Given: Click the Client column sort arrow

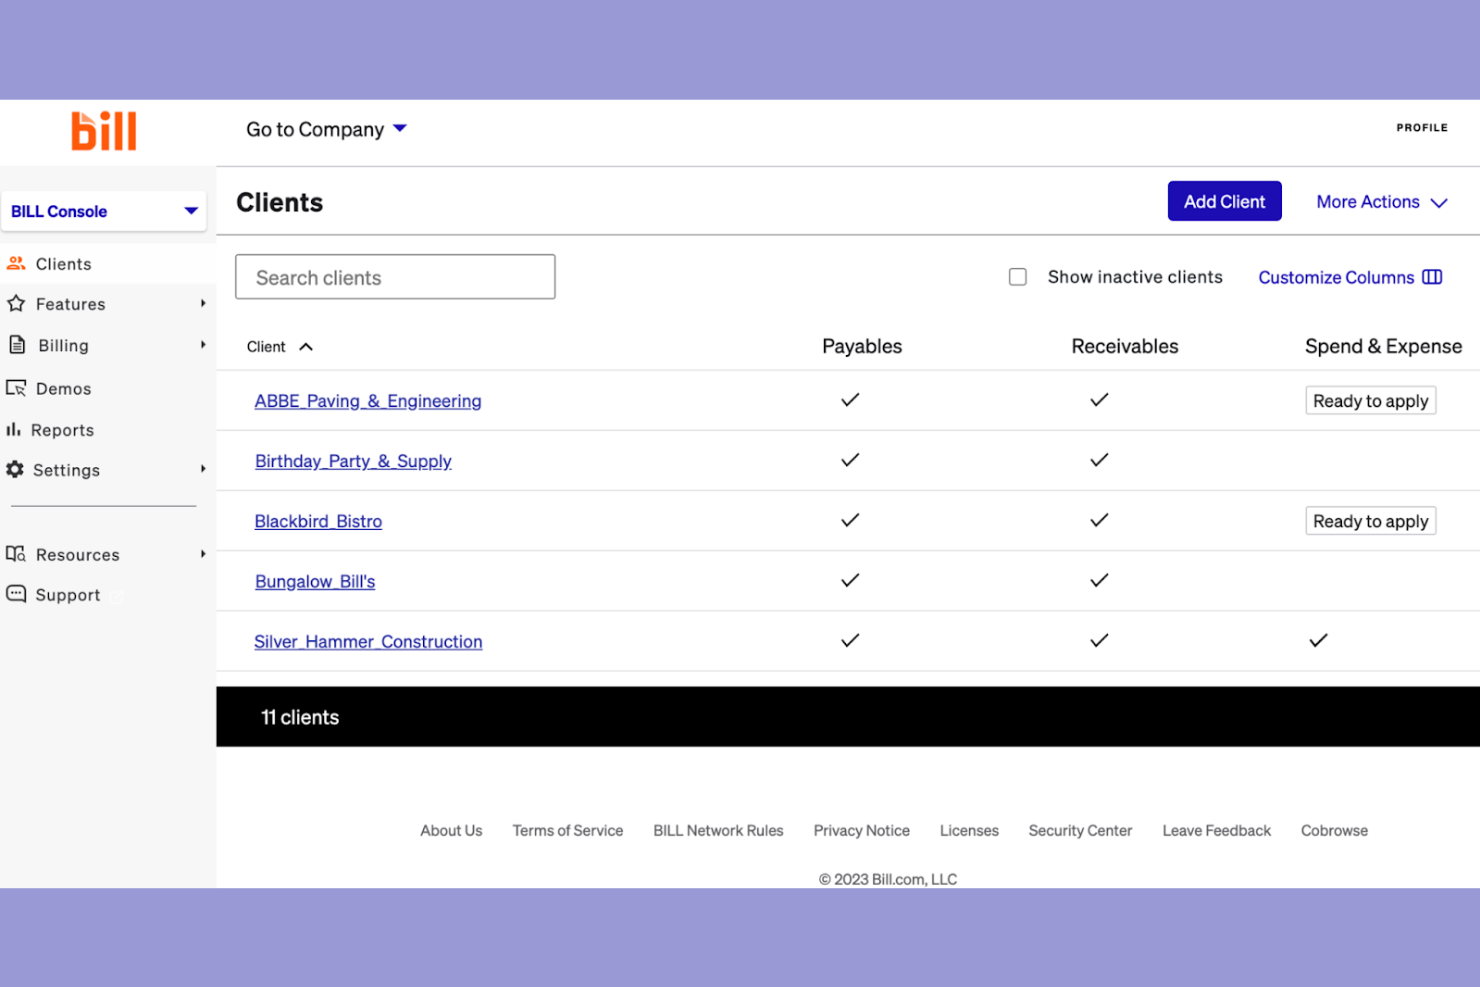Looking at the screenshot, I should click(306, 347).
